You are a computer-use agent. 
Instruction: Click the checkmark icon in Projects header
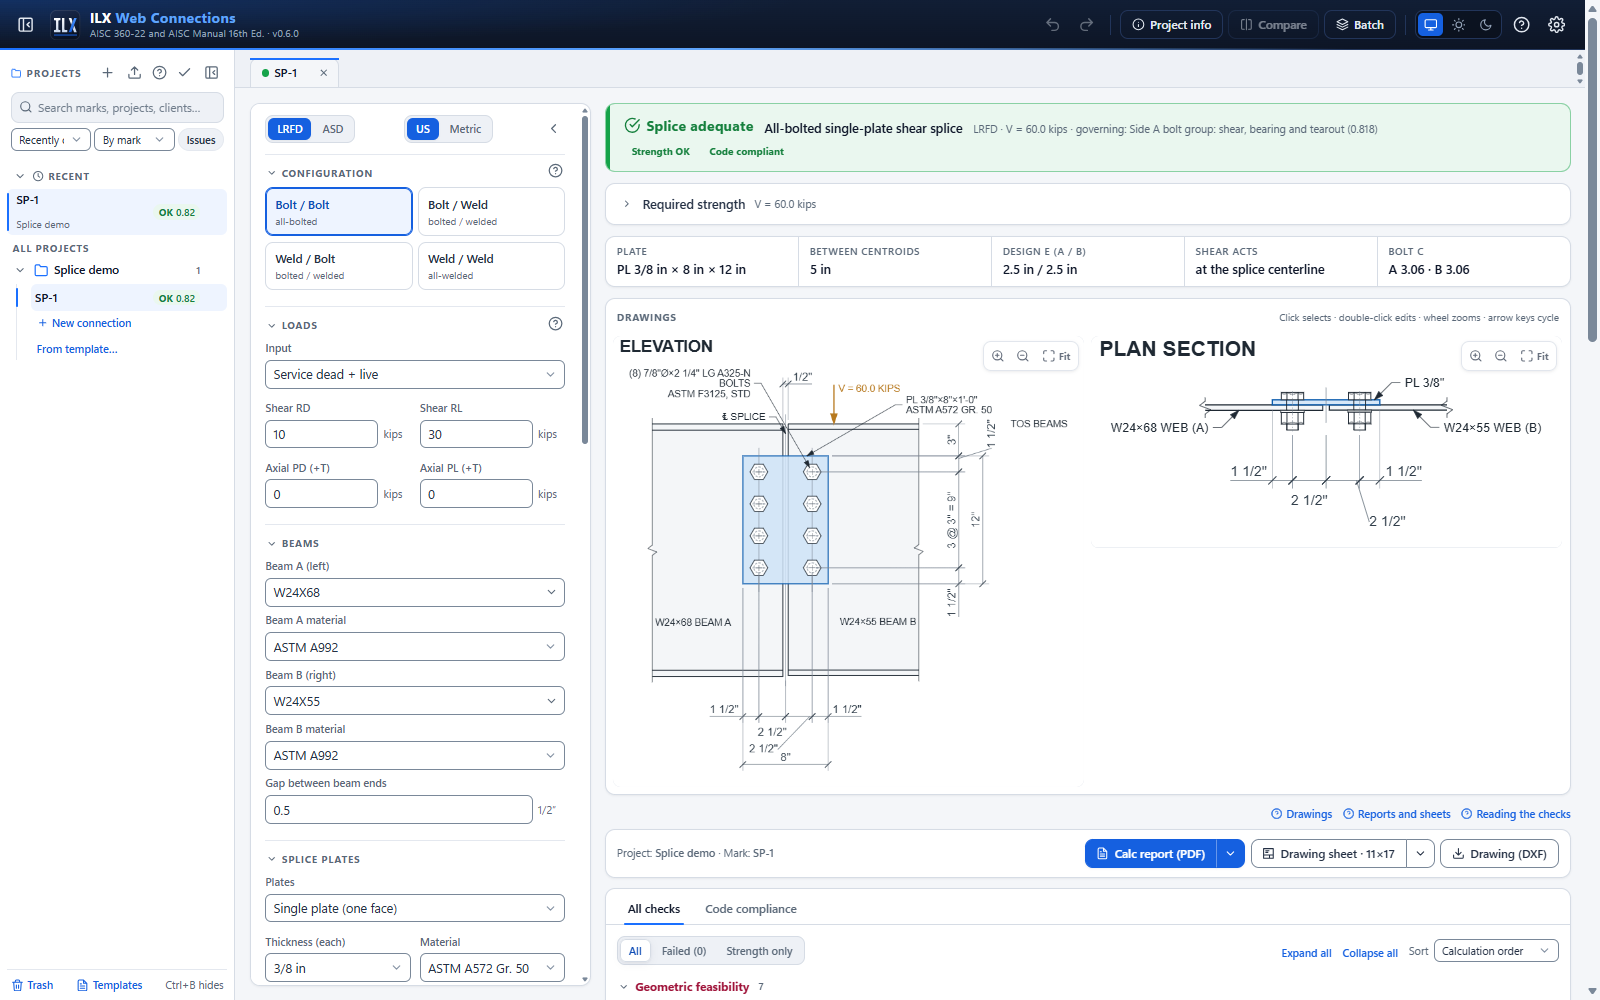pos(184,73)
